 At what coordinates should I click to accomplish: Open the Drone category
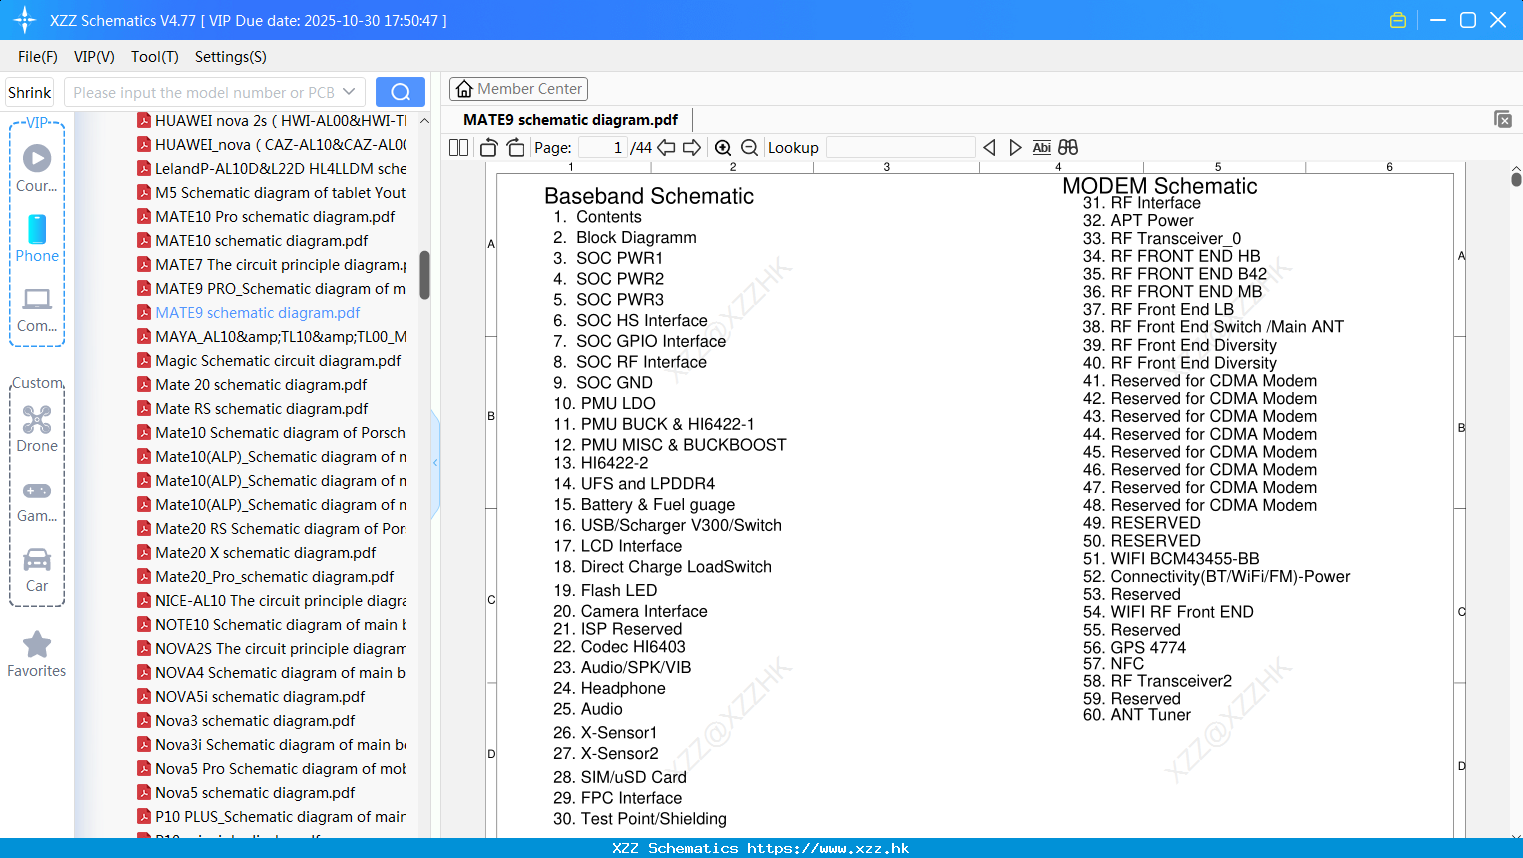pos(37,428)
